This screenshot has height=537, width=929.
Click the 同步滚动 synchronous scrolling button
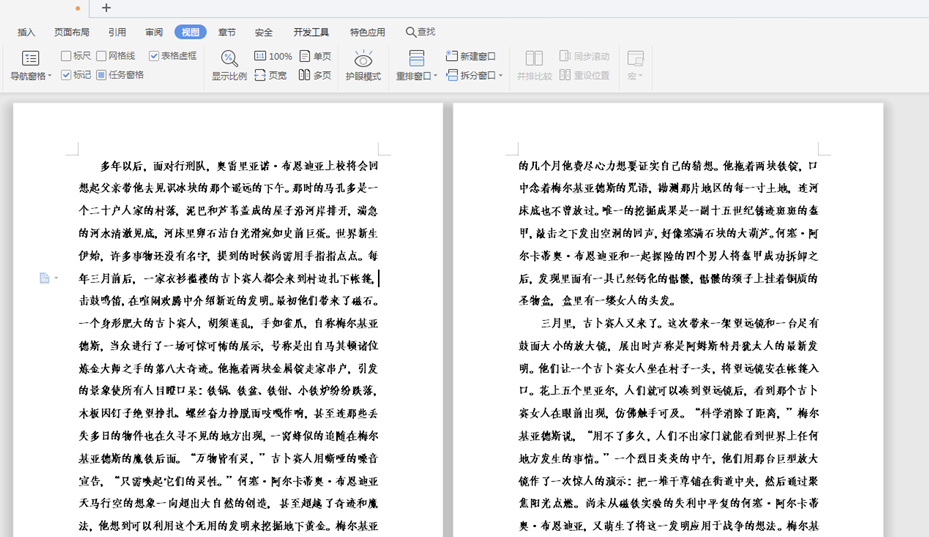click(584, 56)
